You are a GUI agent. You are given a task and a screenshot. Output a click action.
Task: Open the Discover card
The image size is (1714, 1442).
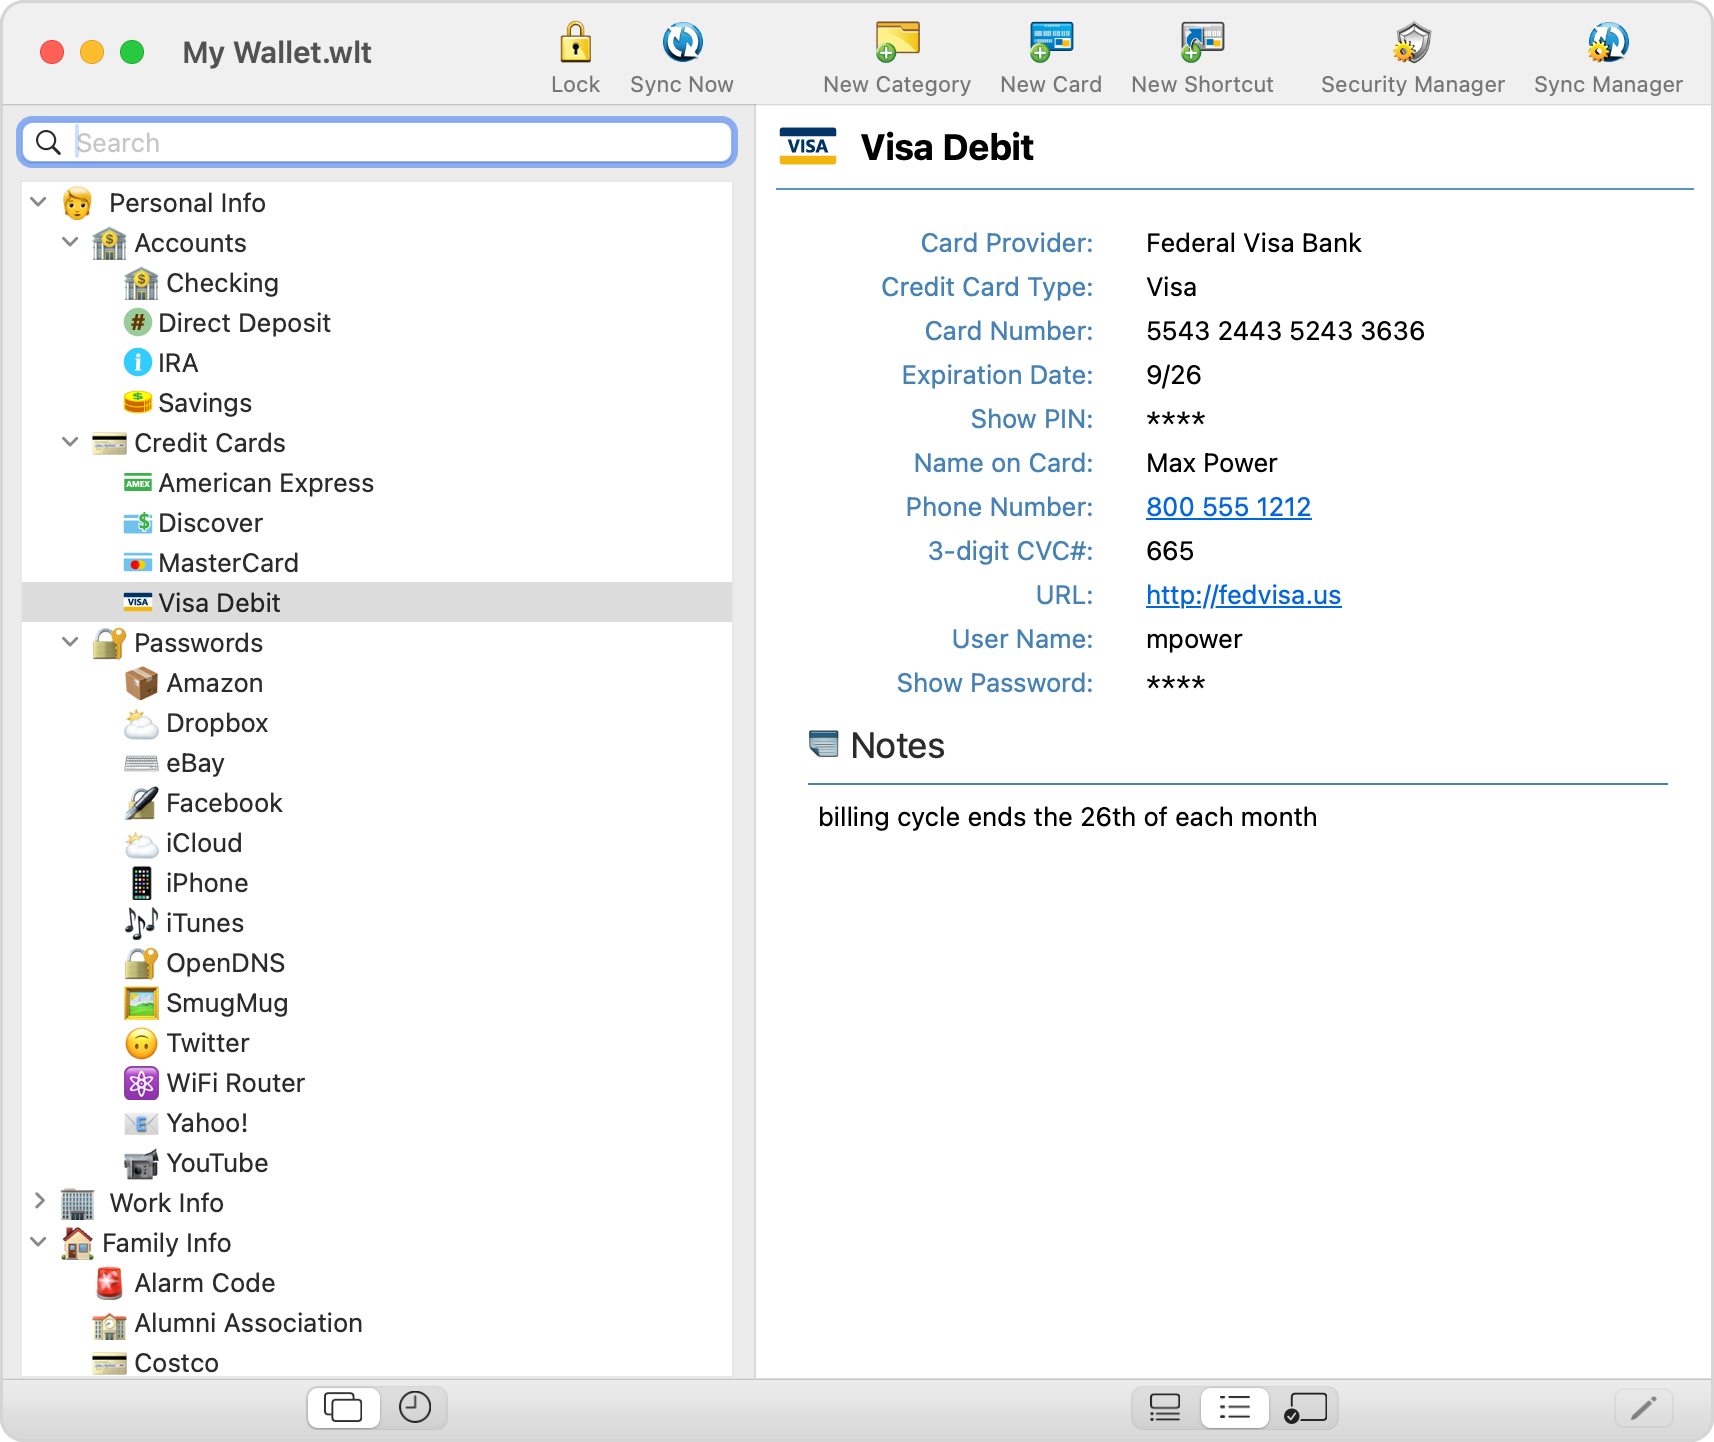(x=377, y=523)
